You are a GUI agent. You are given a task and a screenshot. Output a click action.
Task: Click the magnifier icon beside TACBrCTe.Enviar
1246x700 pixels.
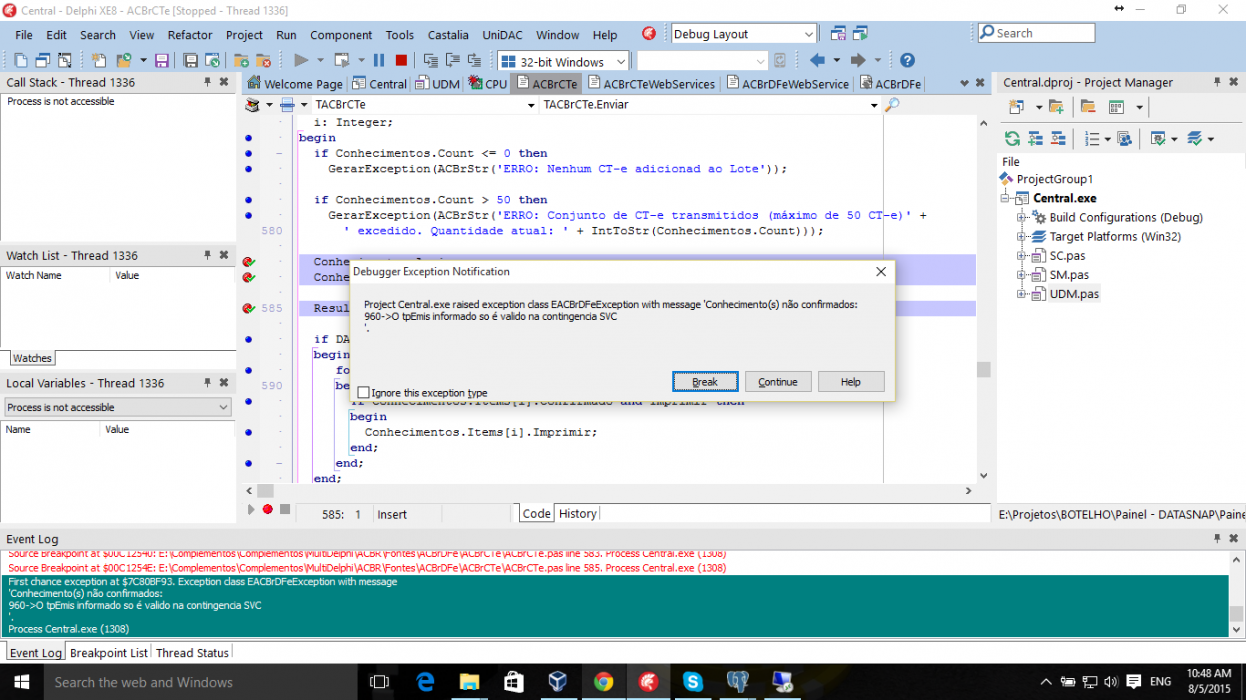892,104
